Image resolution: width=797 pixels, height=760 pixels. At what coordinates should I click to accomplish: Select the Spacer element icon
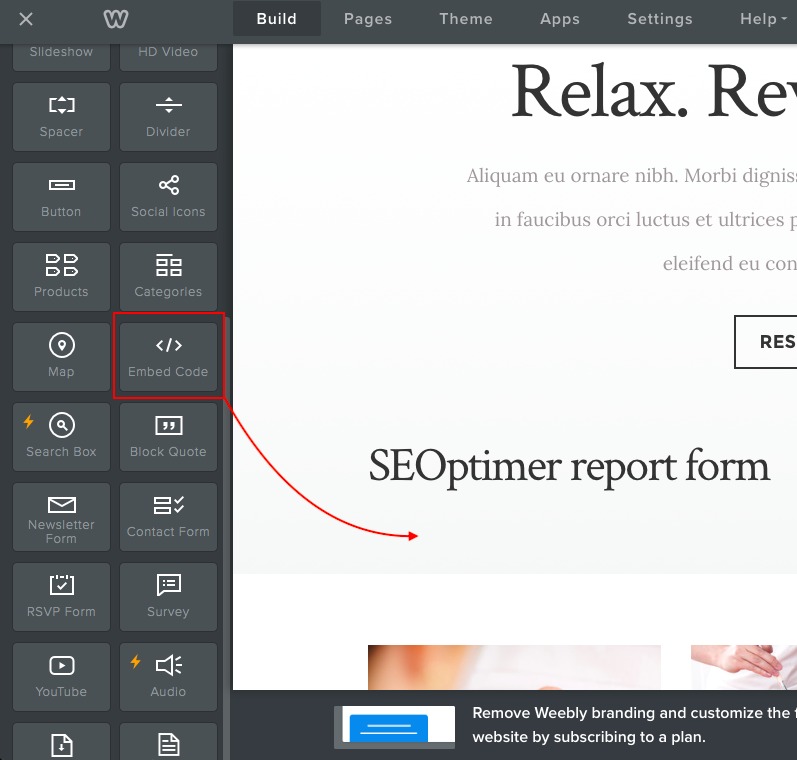[61, 117]
